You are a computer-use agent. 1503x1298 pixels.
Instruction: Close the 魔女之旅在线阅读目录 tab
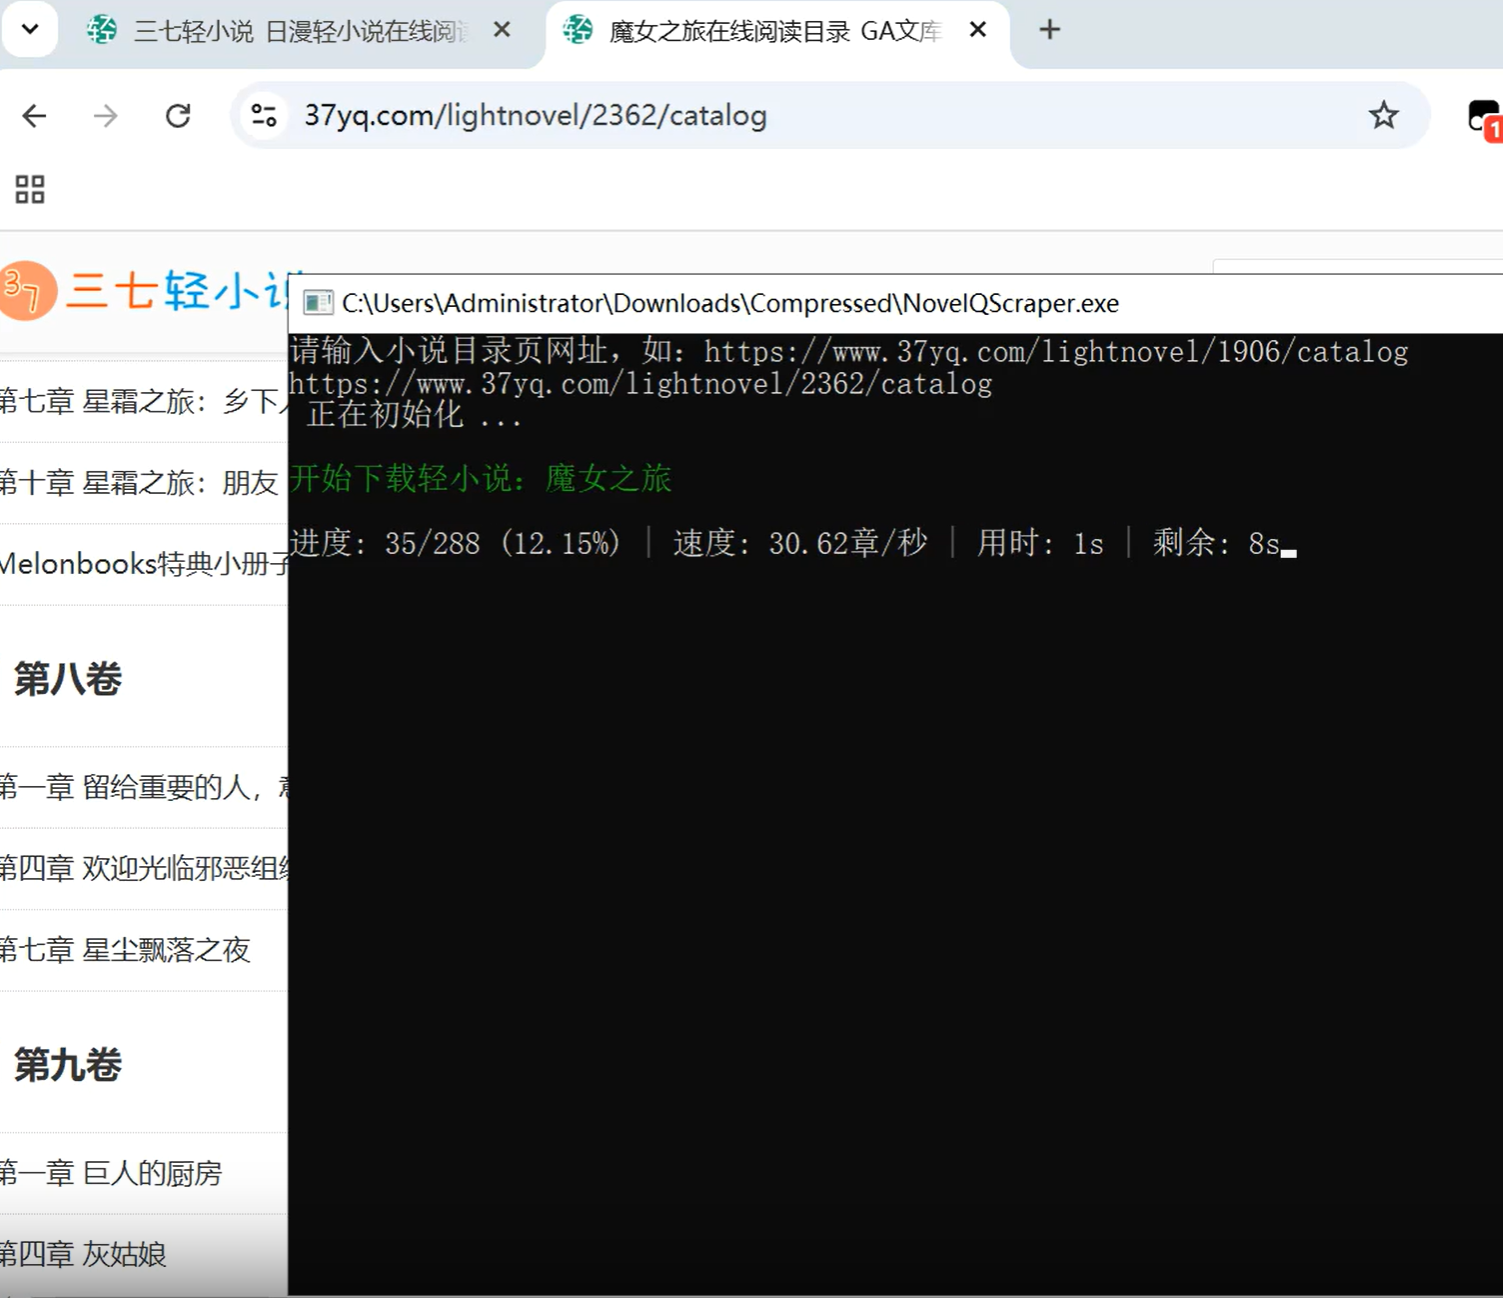978,30
